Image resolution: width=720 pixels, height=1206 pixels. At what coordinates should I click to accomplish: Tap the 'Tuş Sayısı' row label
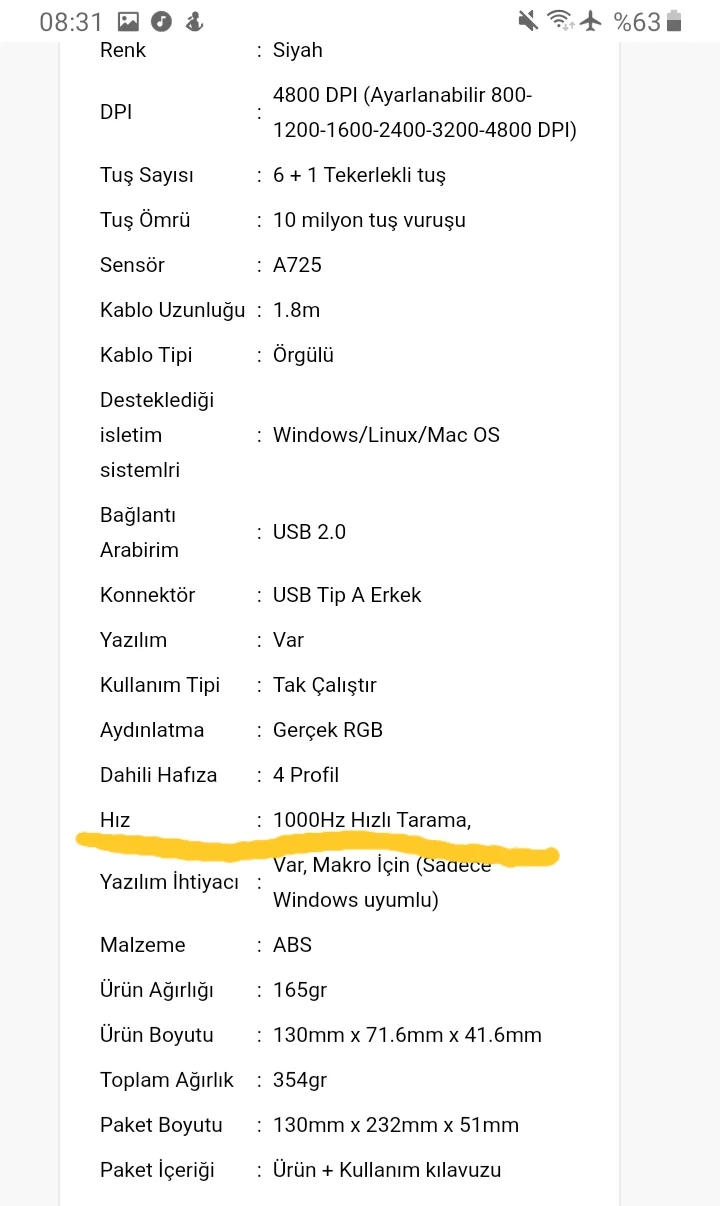pos(147,175)
